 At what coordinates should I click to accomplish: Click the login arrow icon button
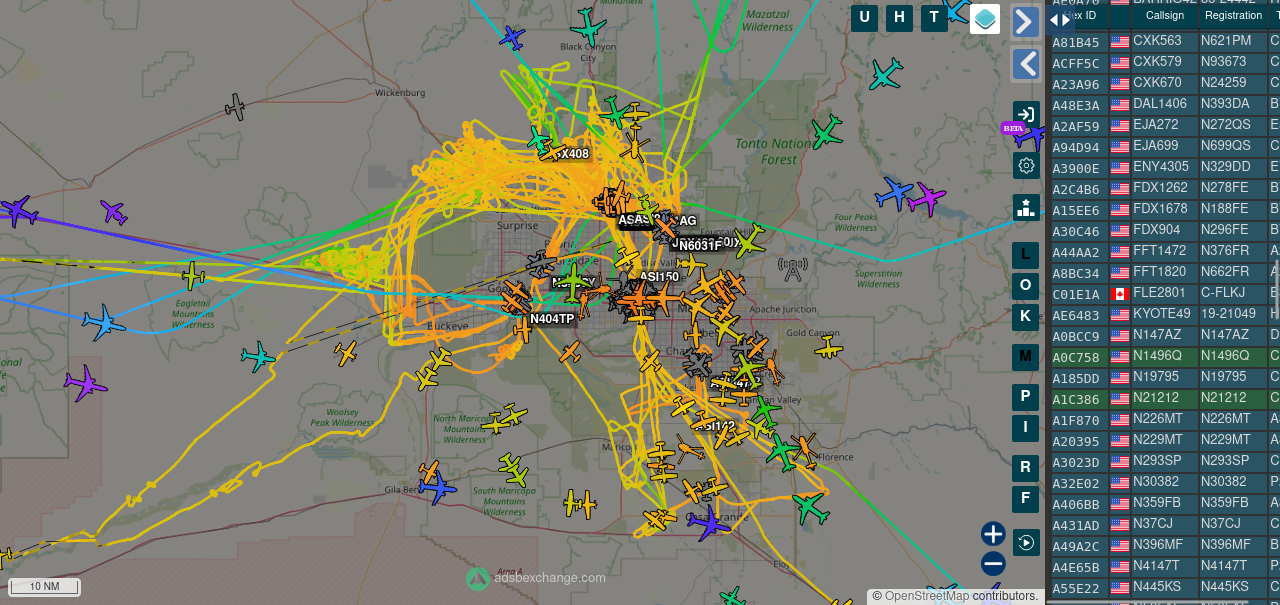tap(1026, 114)
